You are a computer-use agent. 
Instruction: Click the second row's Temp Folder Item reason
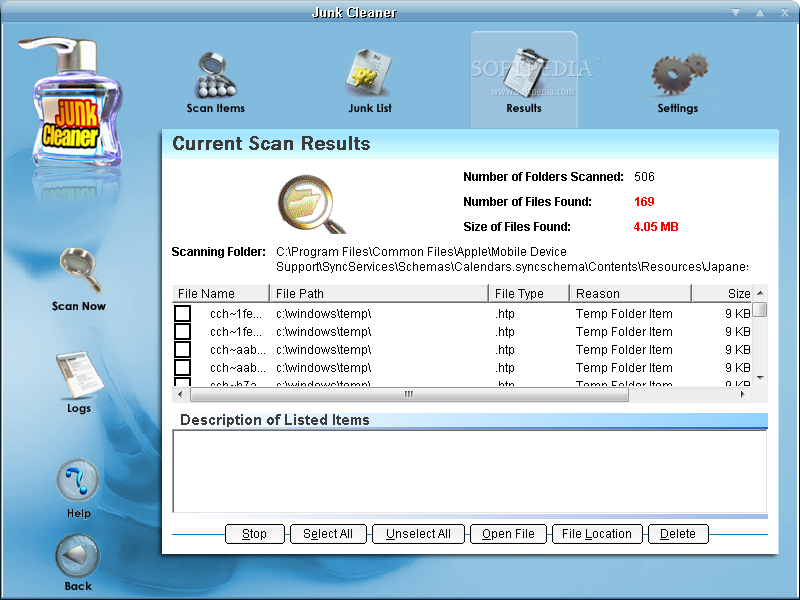tap(624, 332)
